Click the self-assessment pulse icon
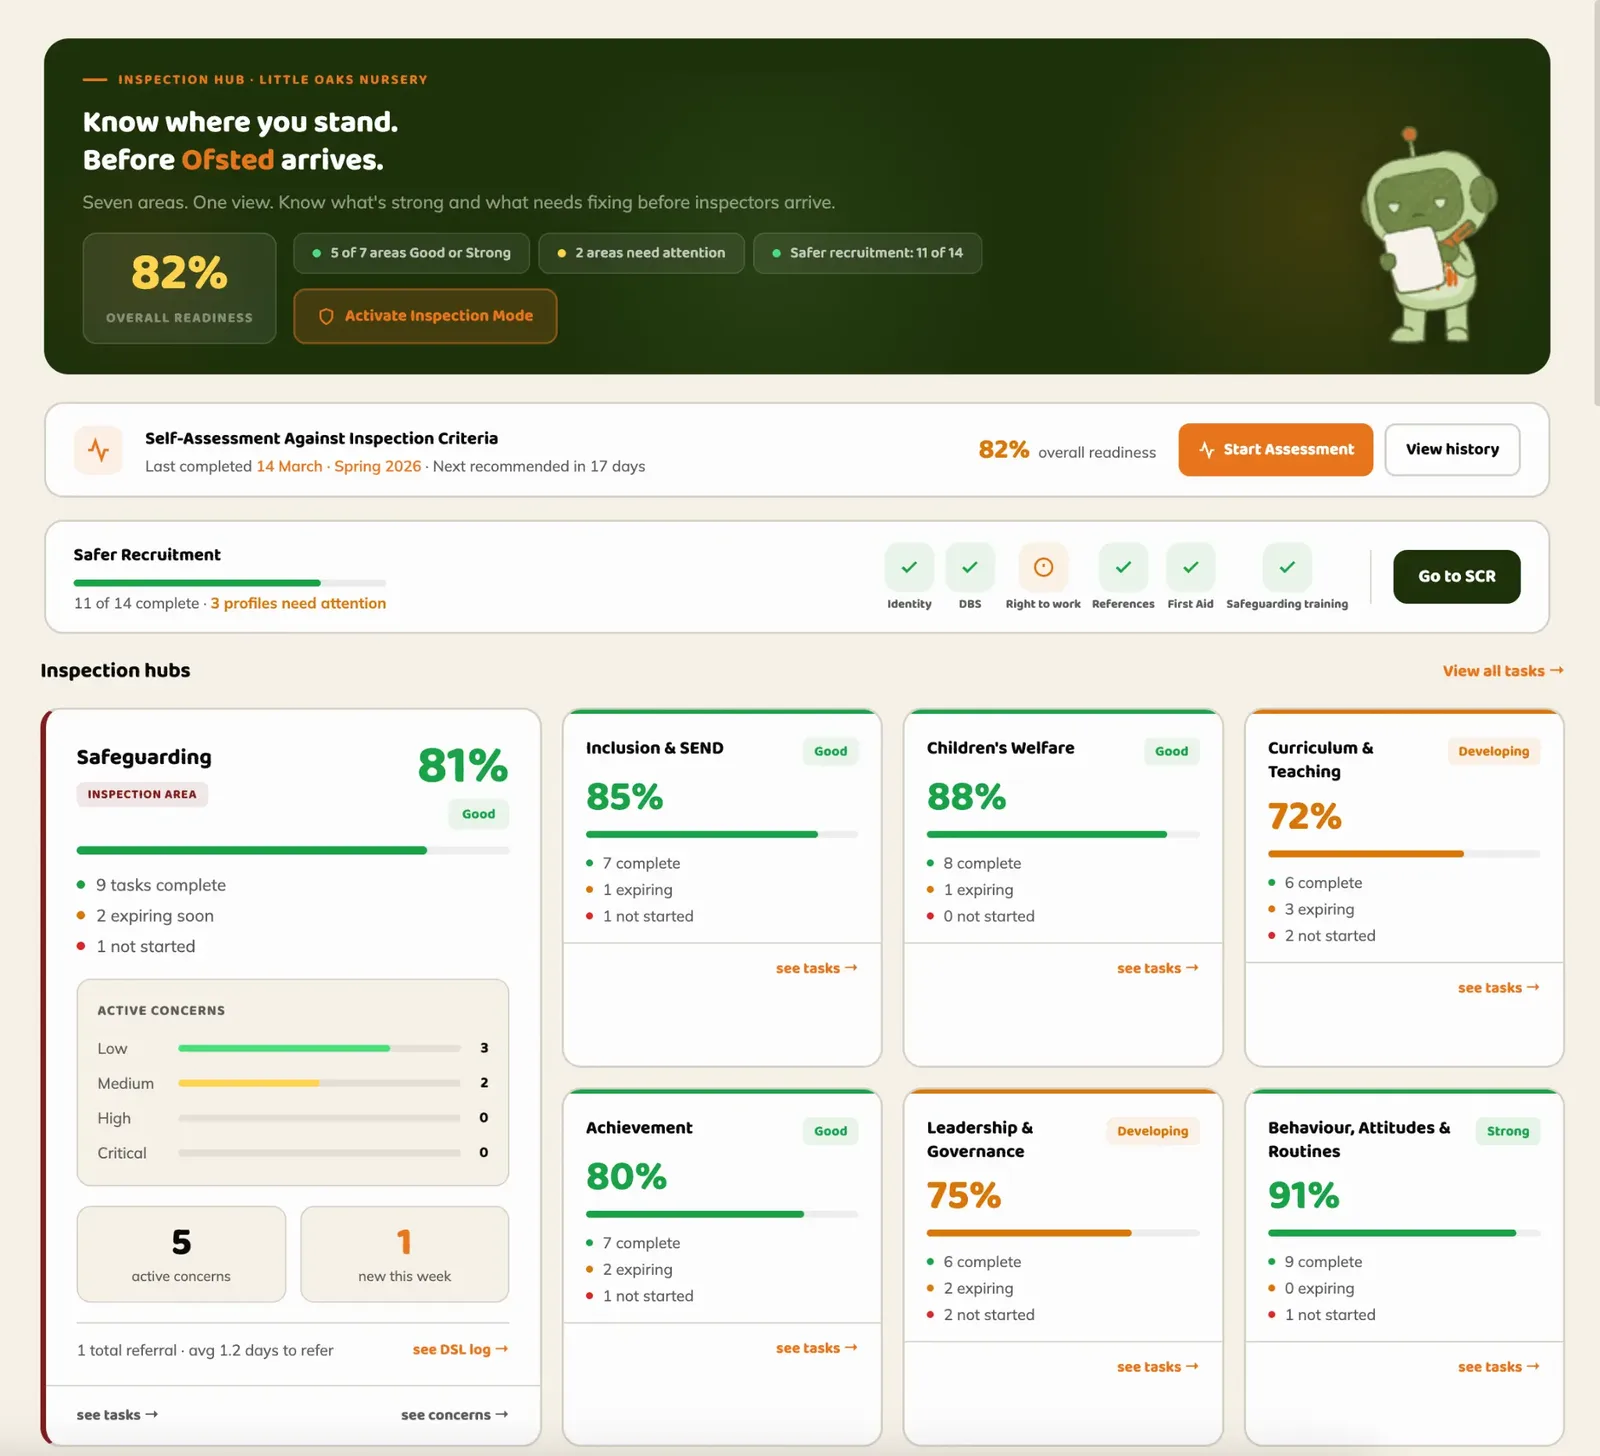1600x1456 pixels. coord(98,450)
